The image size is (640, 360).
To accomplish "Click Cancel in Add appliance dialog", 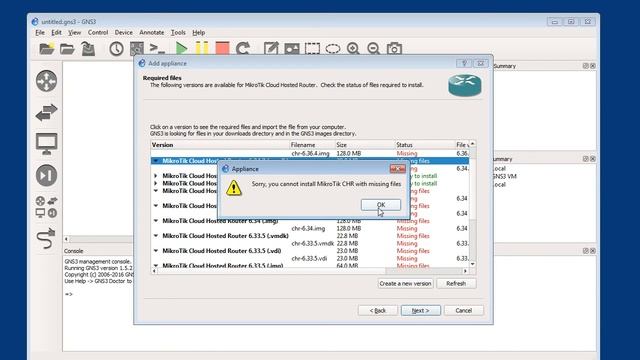I will (463, 311).
